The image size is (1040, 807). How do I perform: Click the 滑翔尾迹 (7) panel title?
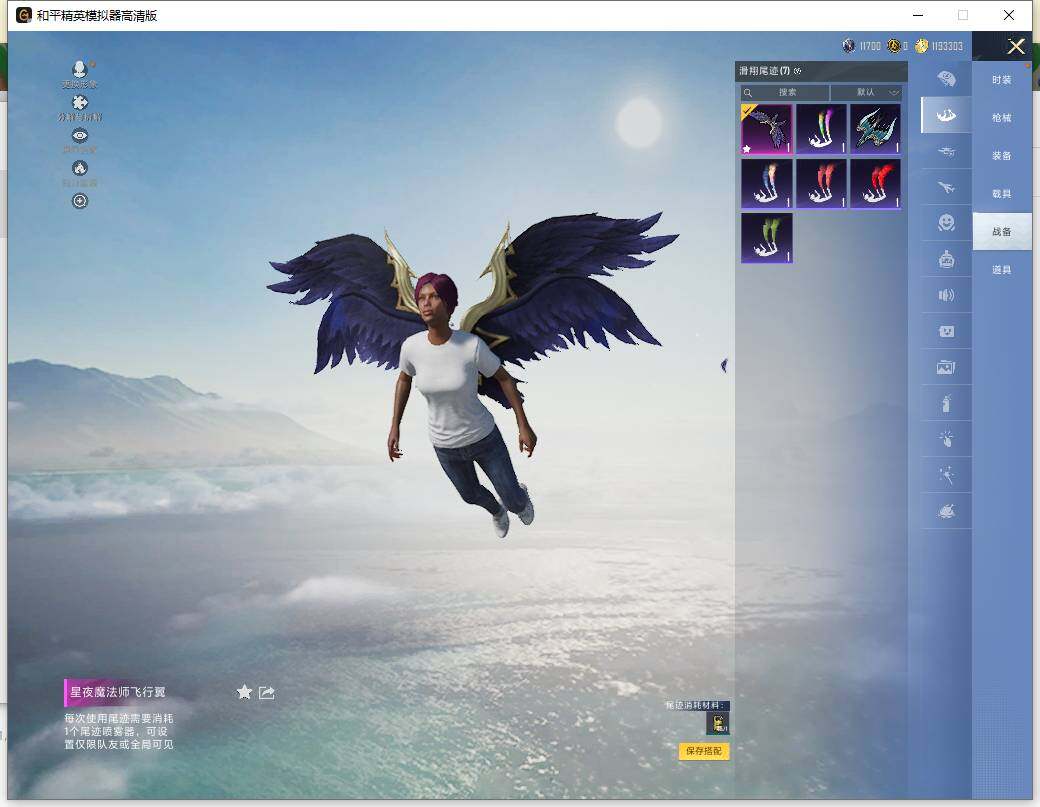click(764, 70)
